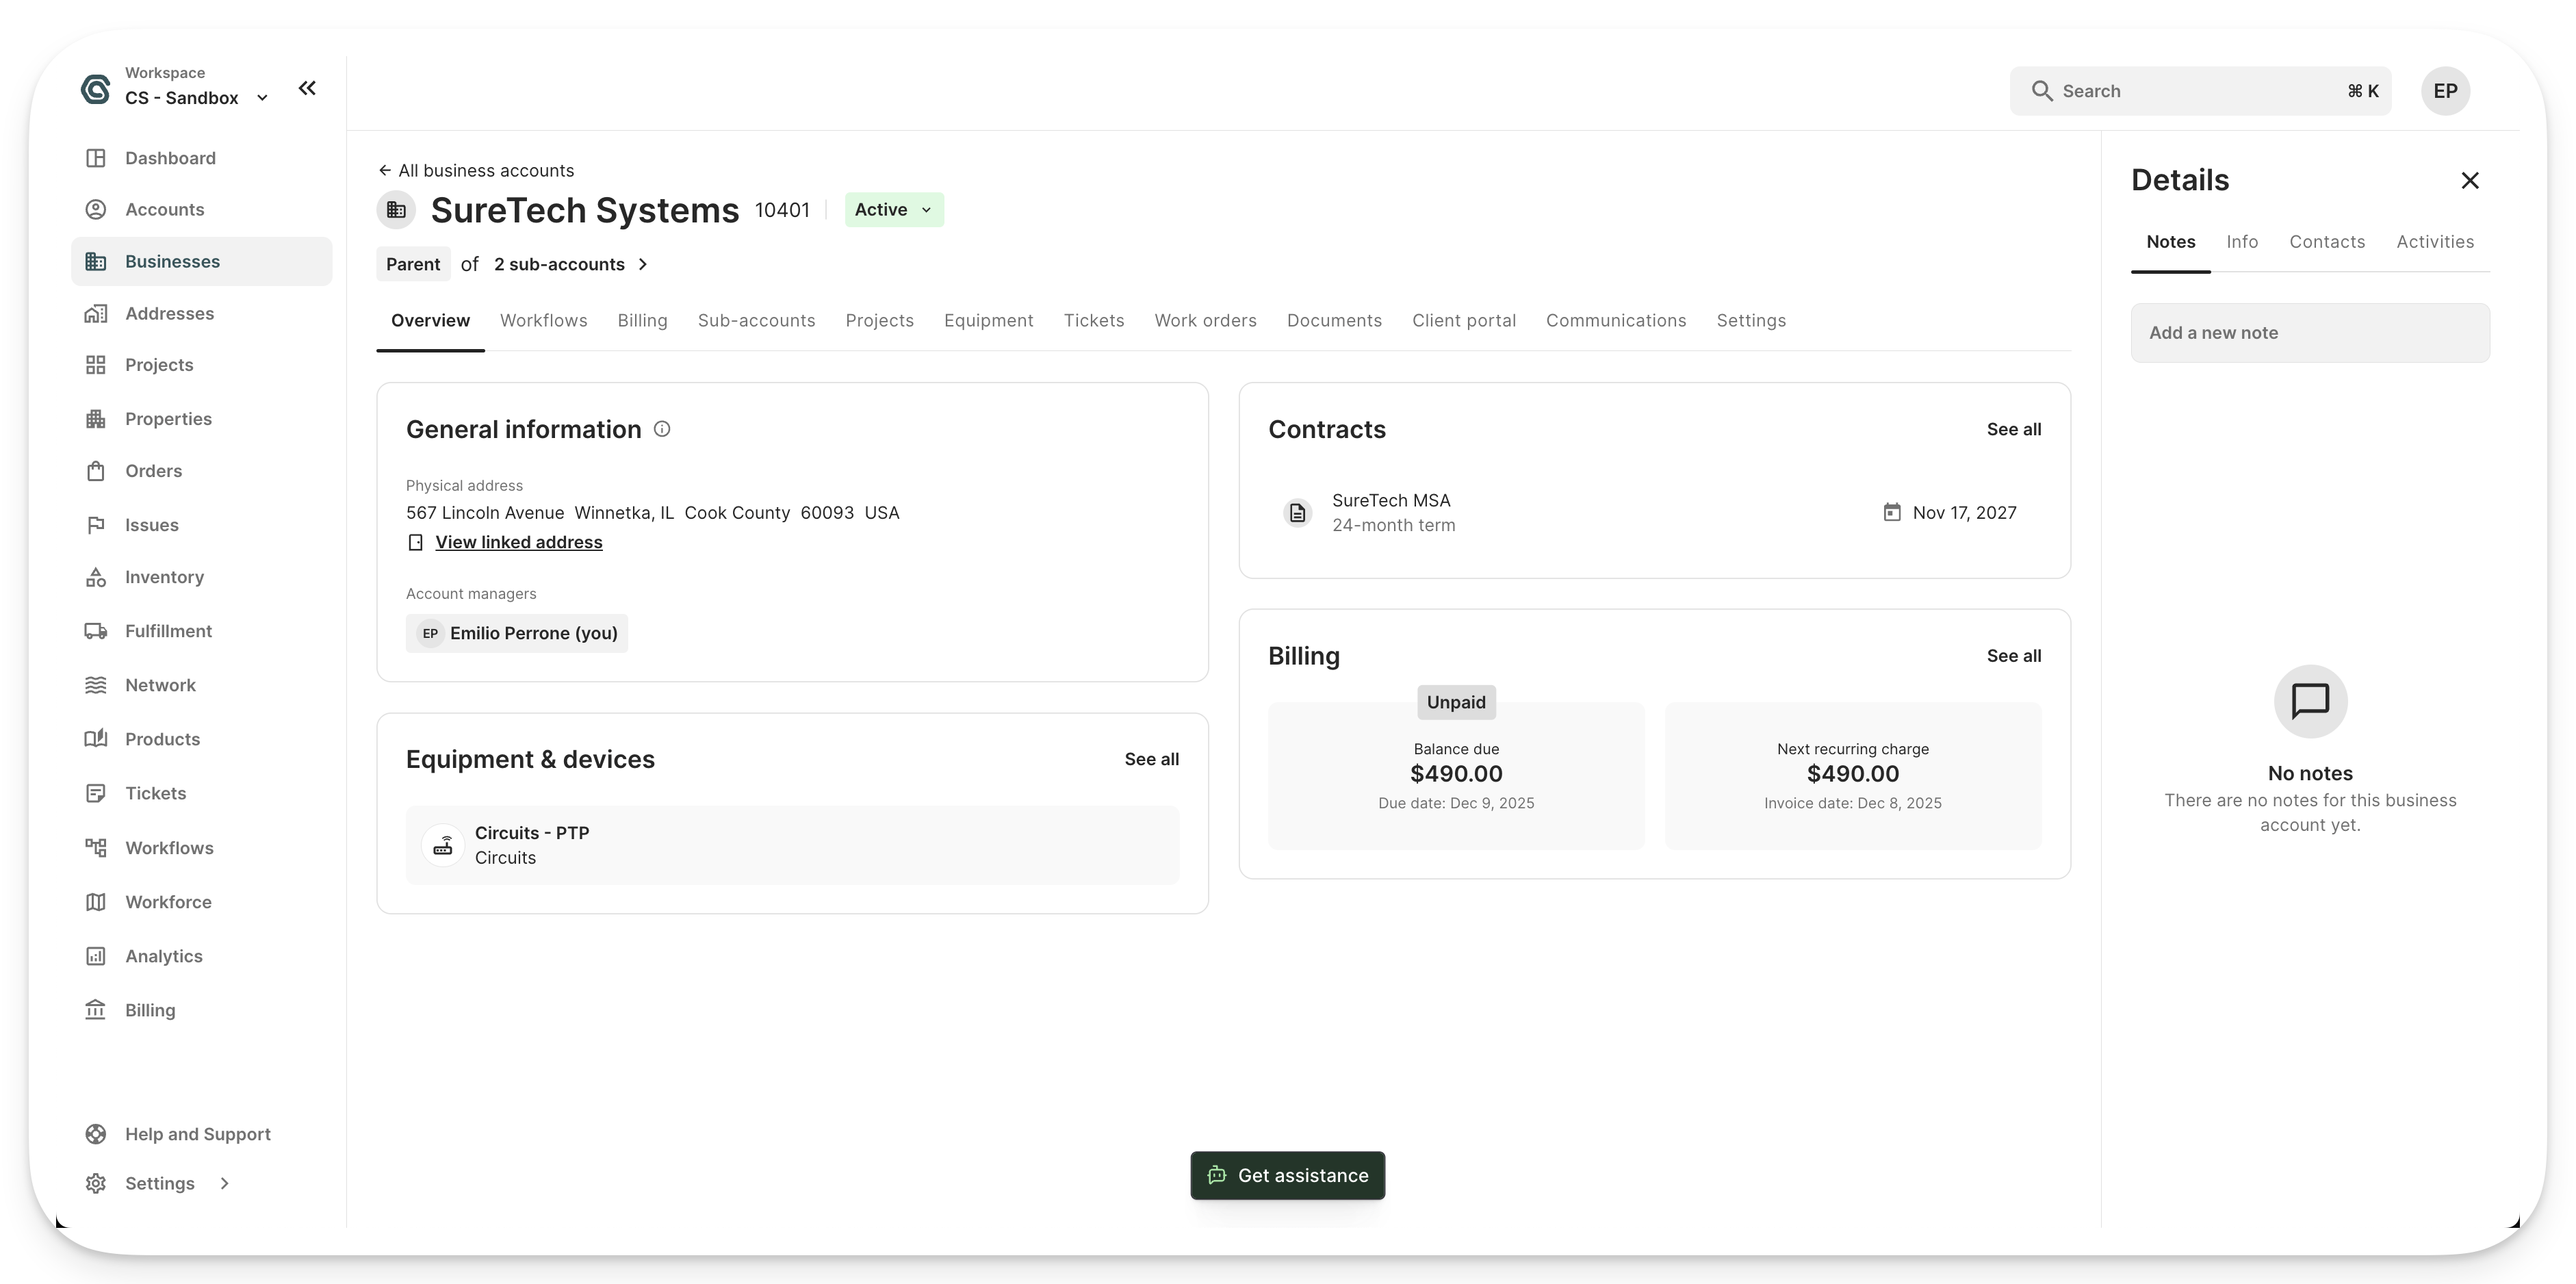
Task: Click View linked address link
Action: [518, 542]
